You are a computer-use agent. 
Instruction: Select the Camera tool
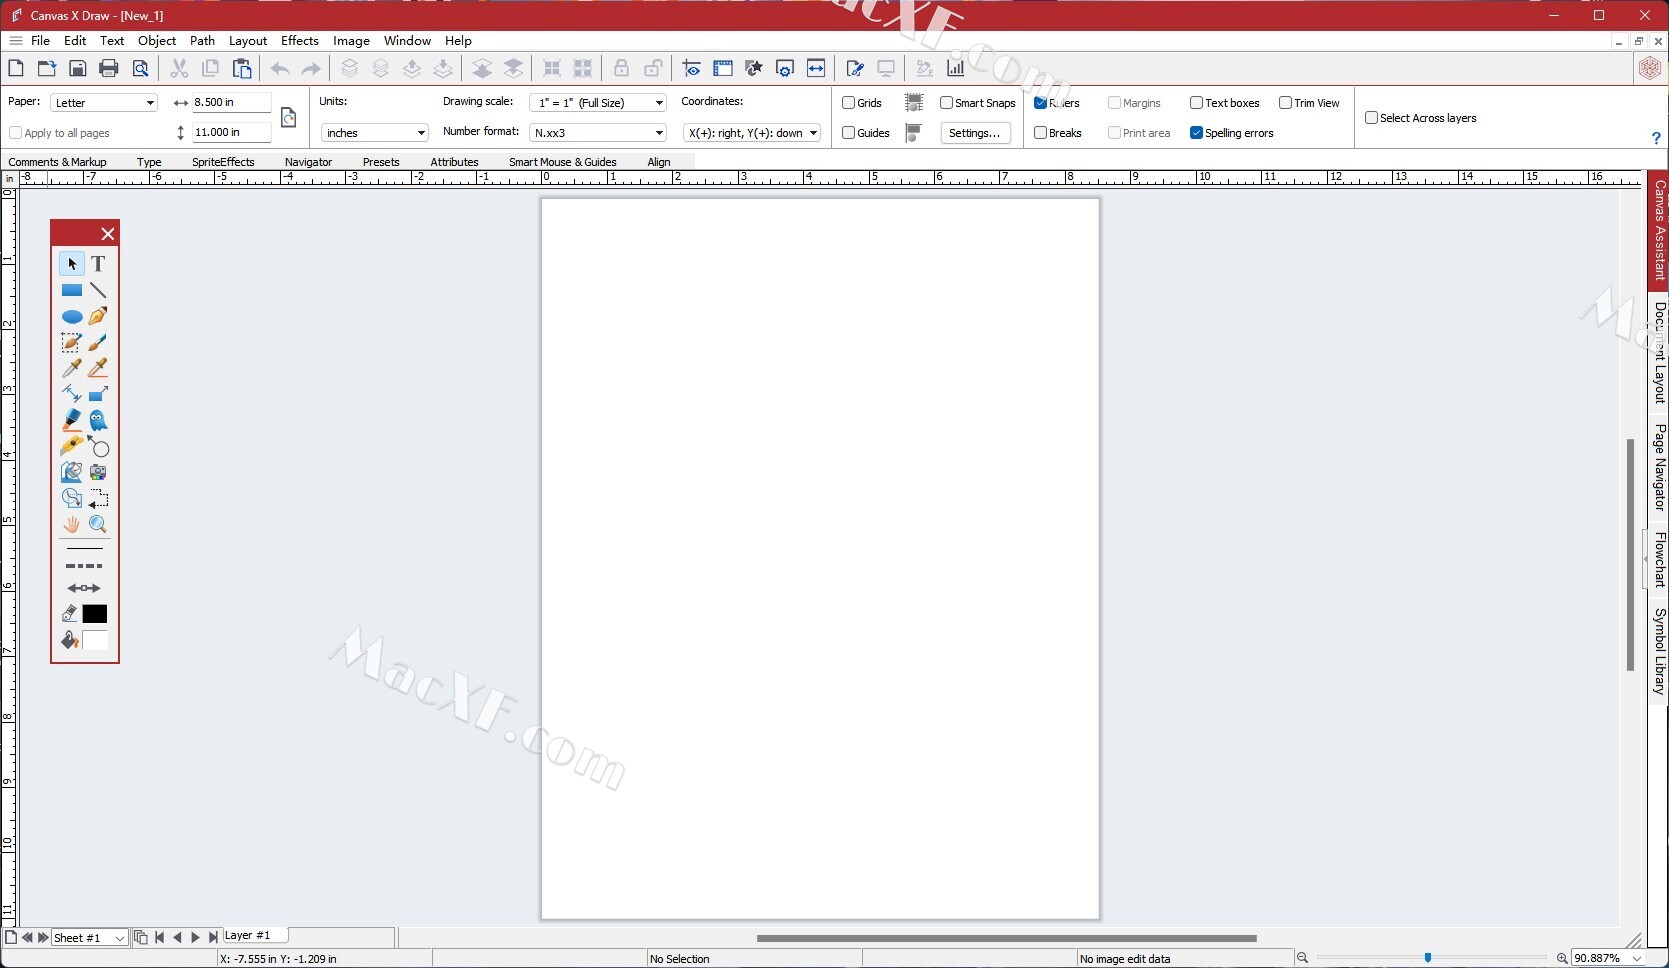click(98, 472)
